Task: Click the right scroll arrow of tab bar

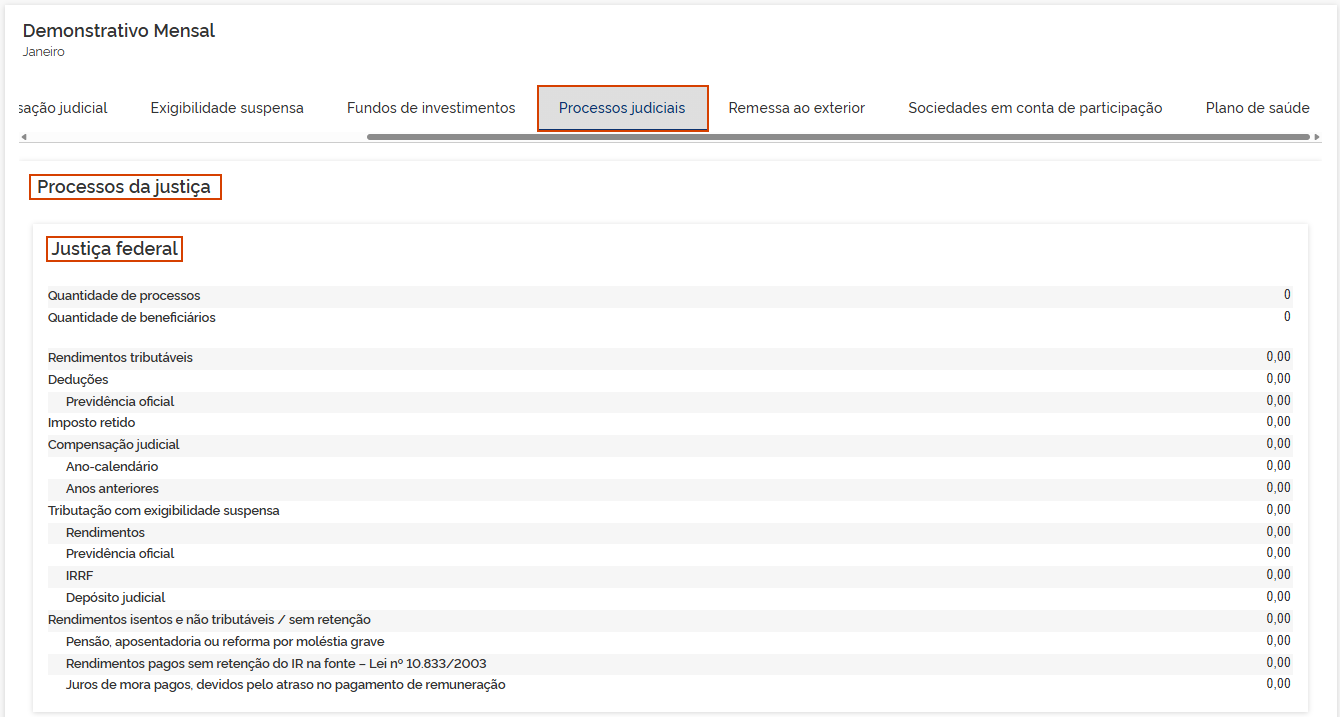Action: (1316, 137)
